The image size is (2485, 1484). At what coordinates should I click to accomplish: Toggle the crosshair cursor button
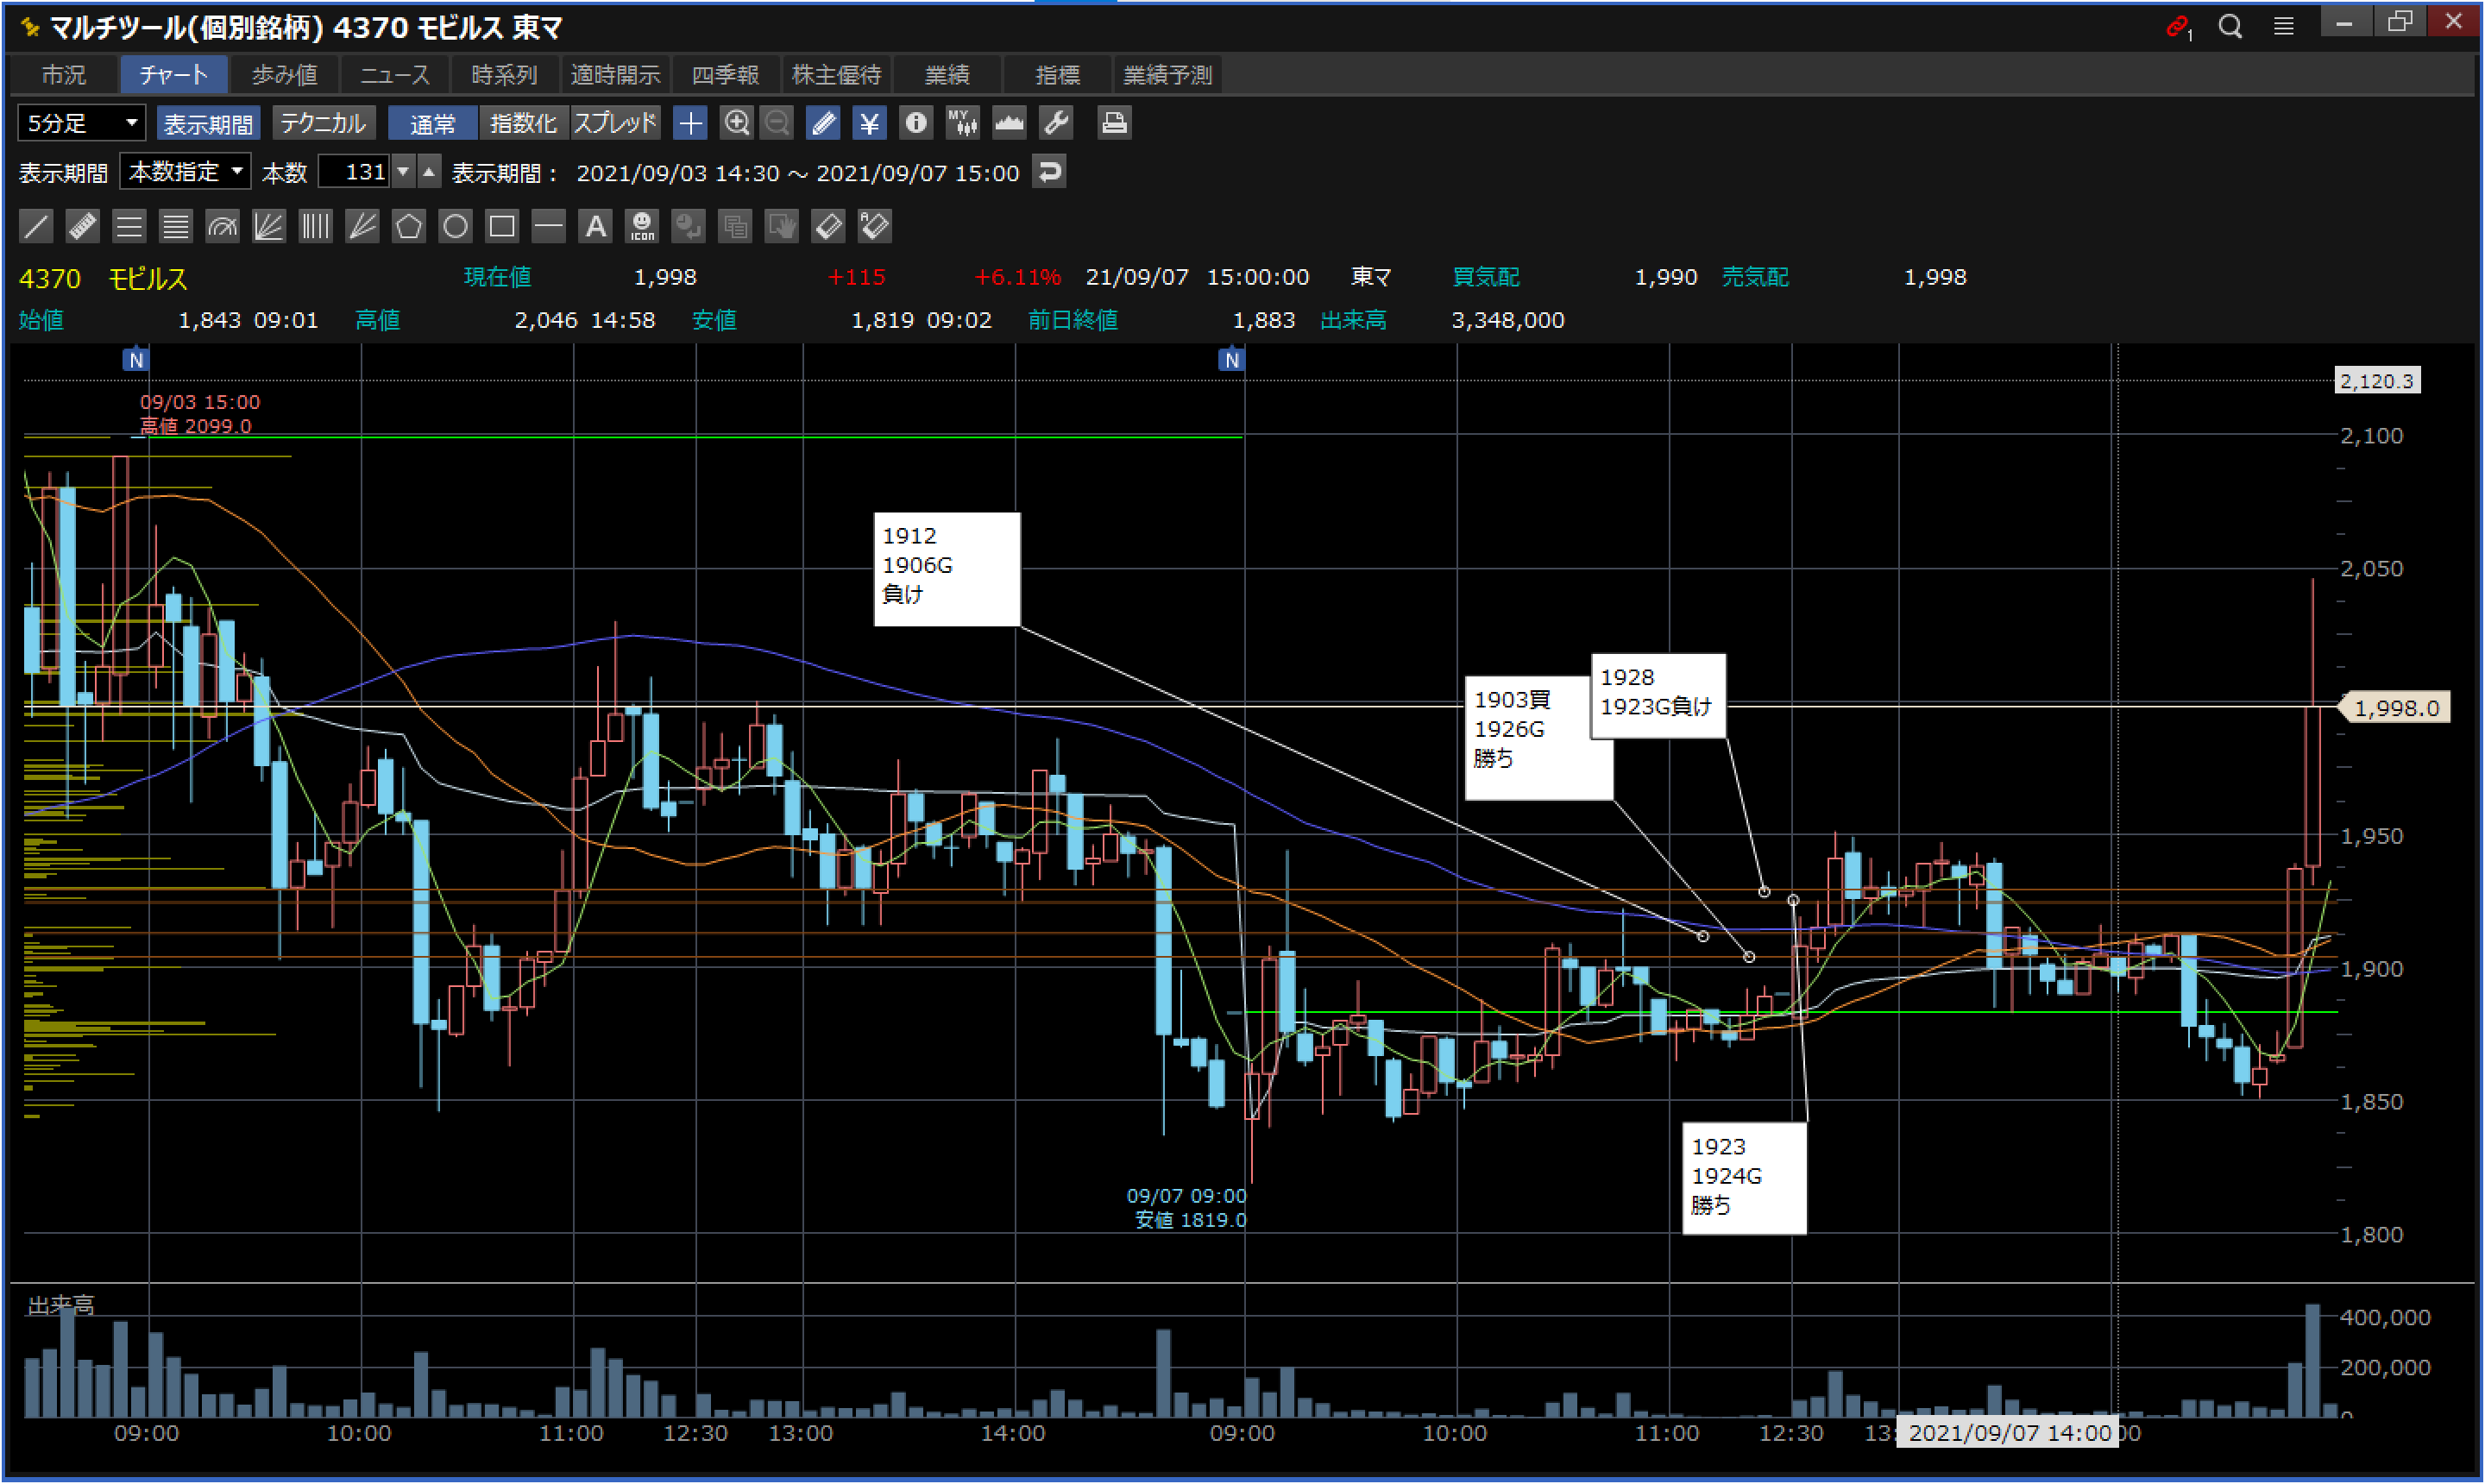click(690, 123)
